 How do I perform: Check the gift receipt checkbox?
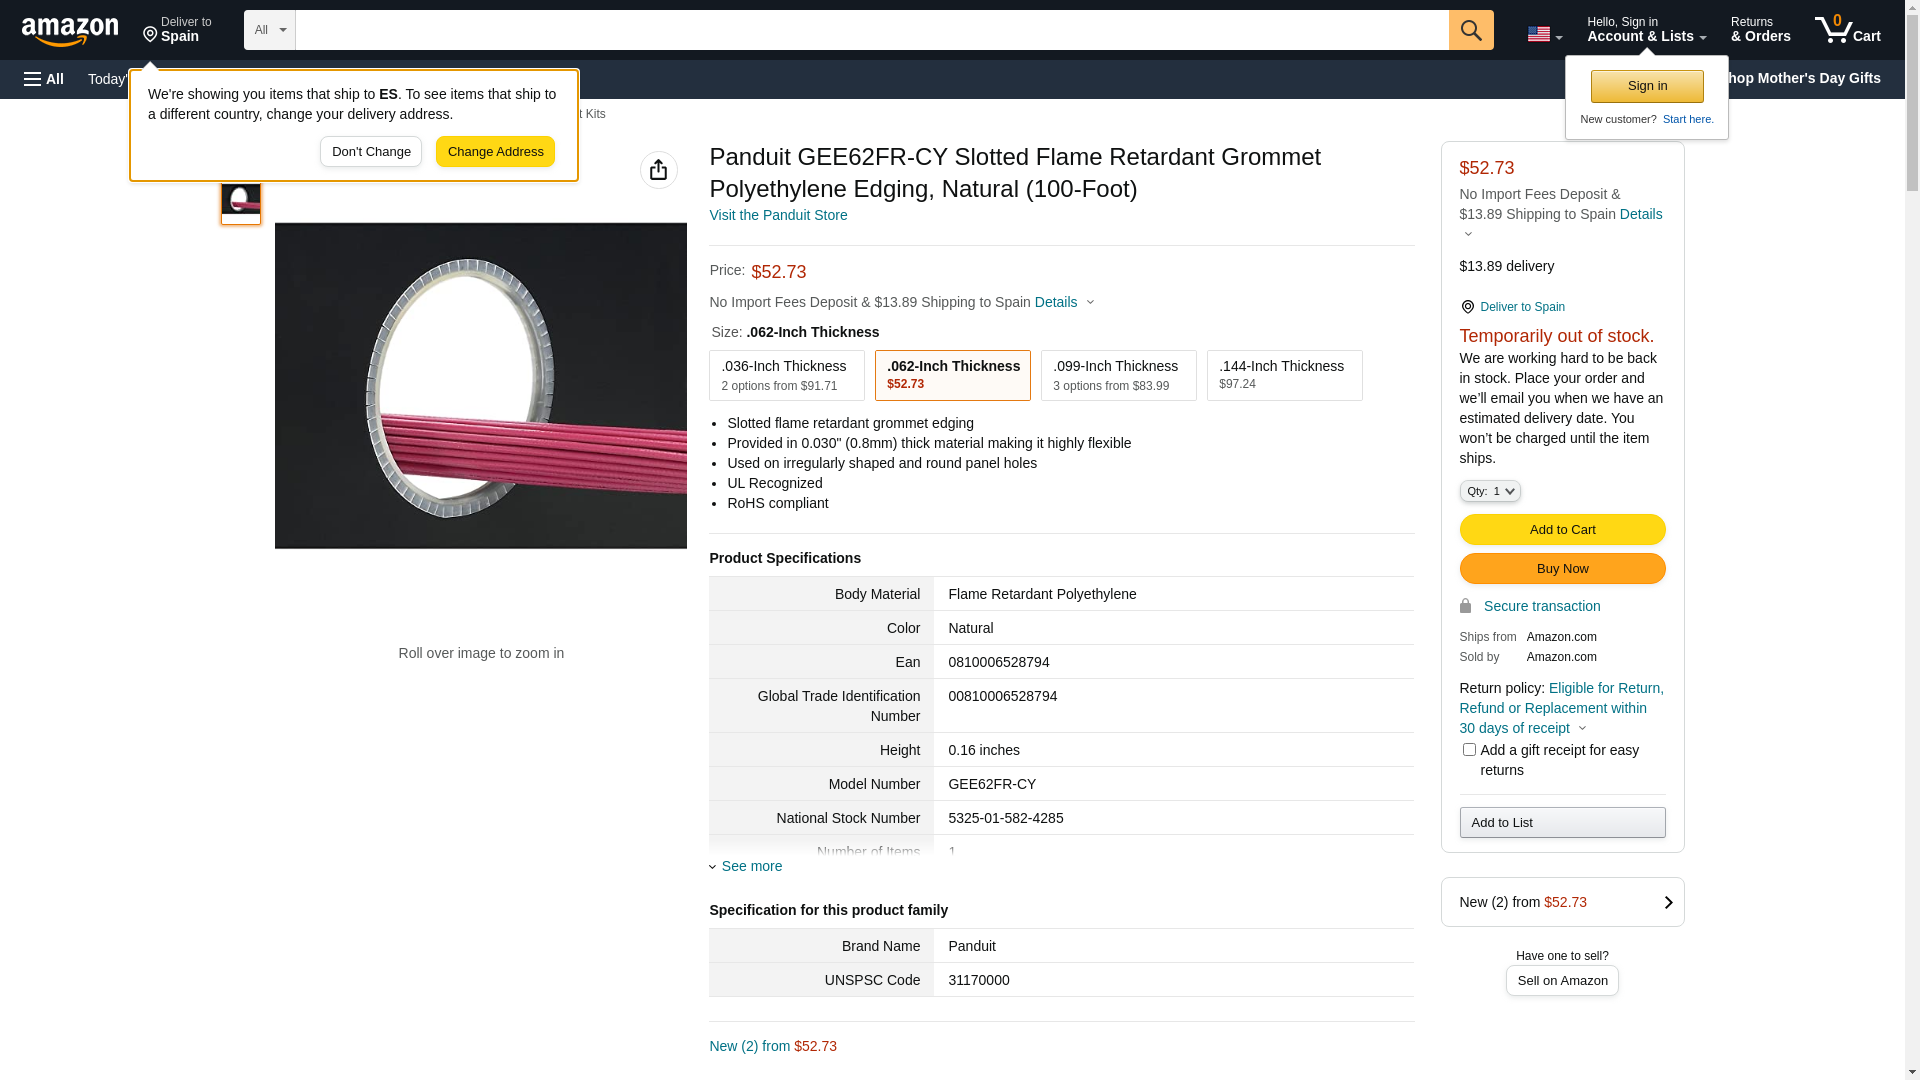point(1468,750)
